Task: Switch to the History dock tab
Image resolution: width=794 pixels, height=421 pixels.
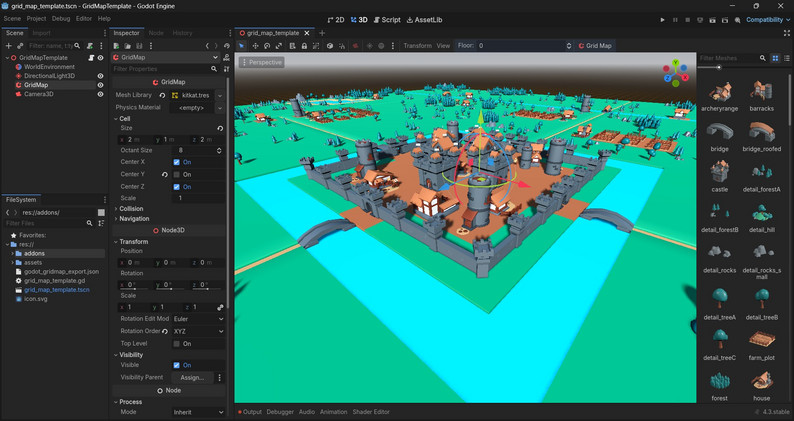Action: point(182,33)
